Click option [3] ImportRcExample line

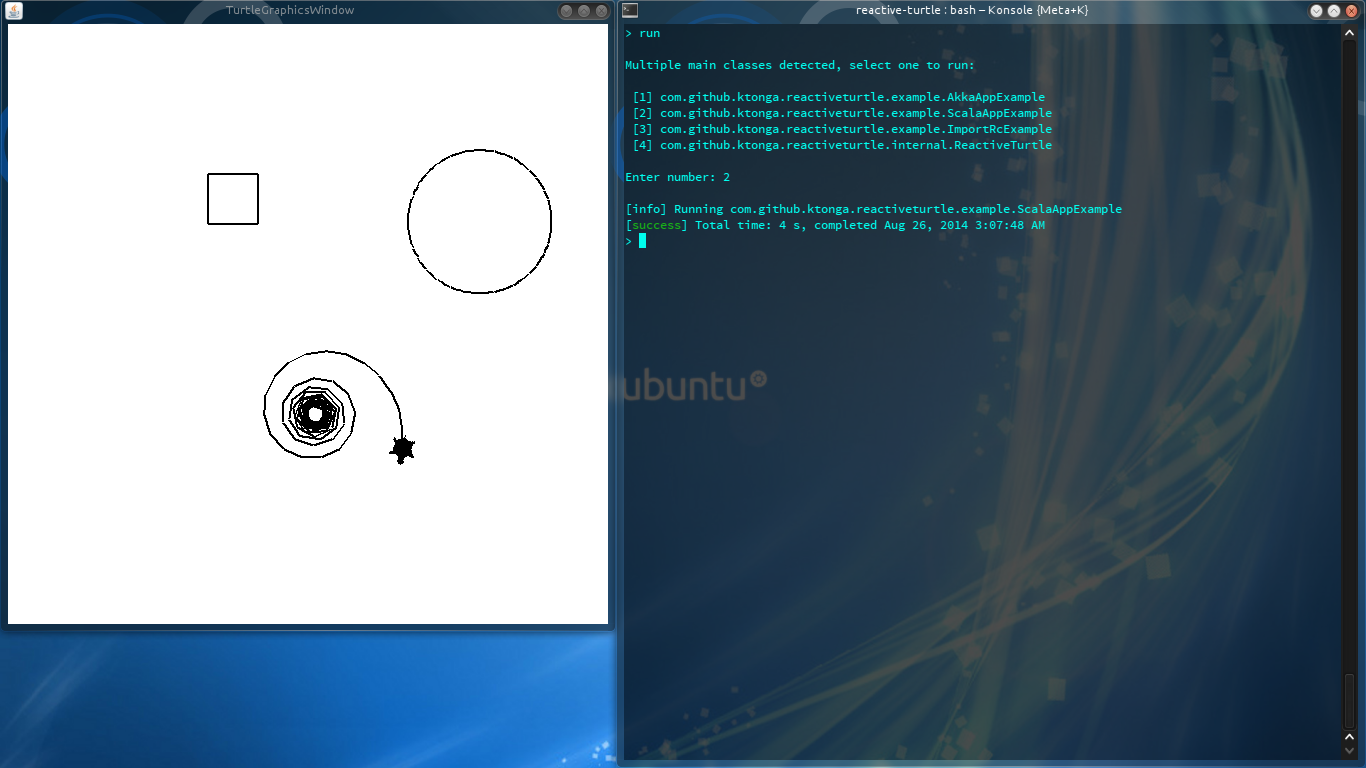[x=842, y=129]
